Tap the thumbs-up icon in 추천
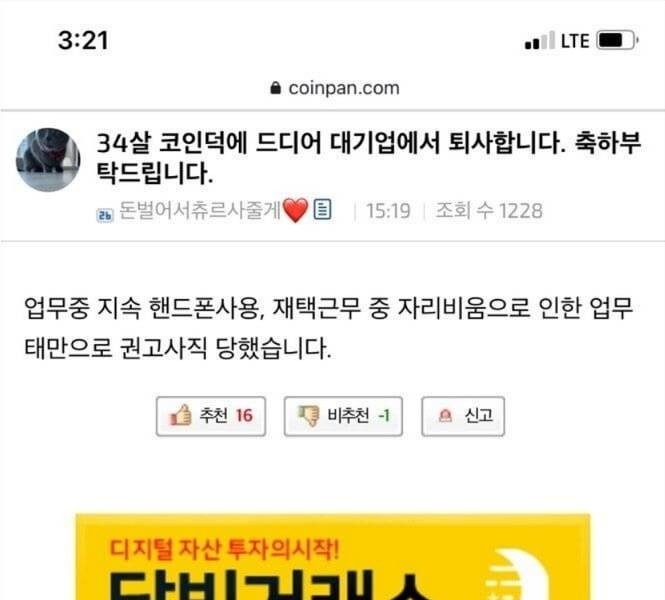Viewport: 665px width, 600px height. pos(180,415)
